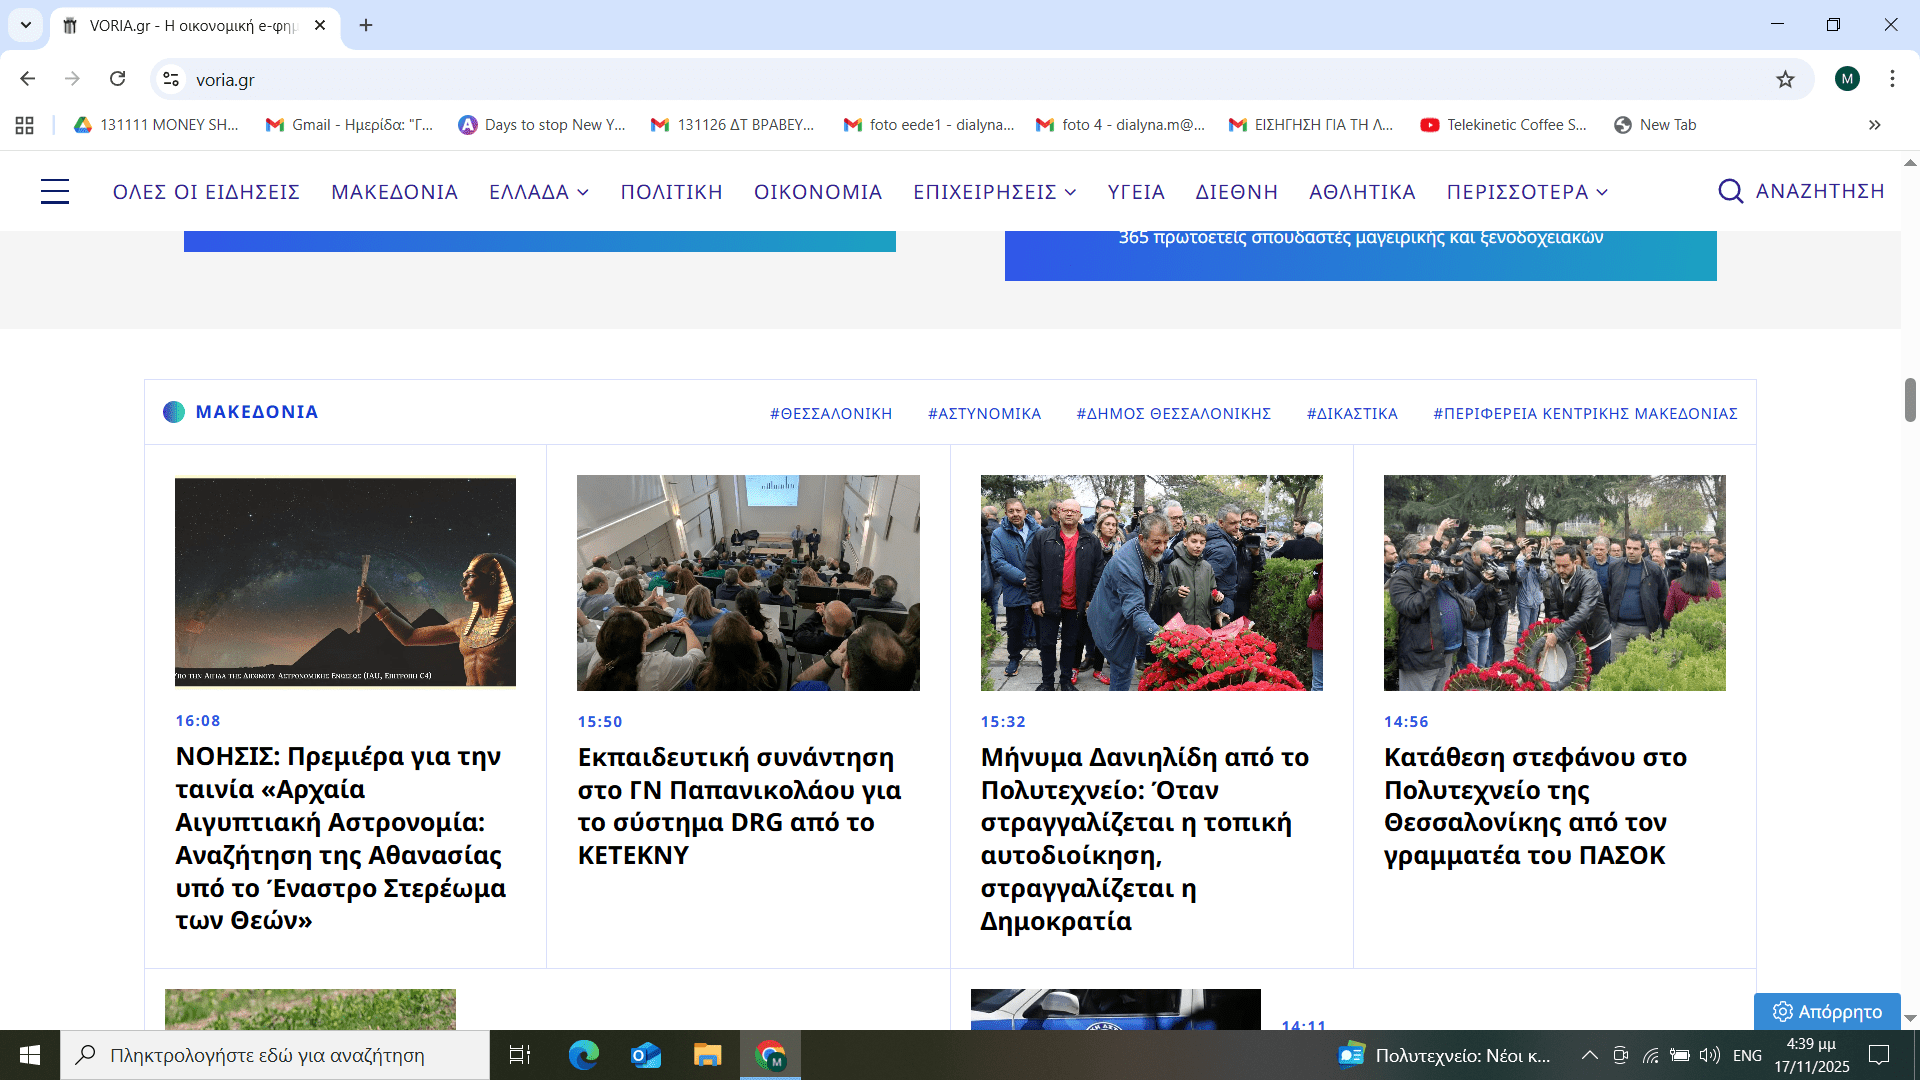The image size is (1920, 1080).
Task: Open bookmarks apps grid icon
Action: coord(25,125)
